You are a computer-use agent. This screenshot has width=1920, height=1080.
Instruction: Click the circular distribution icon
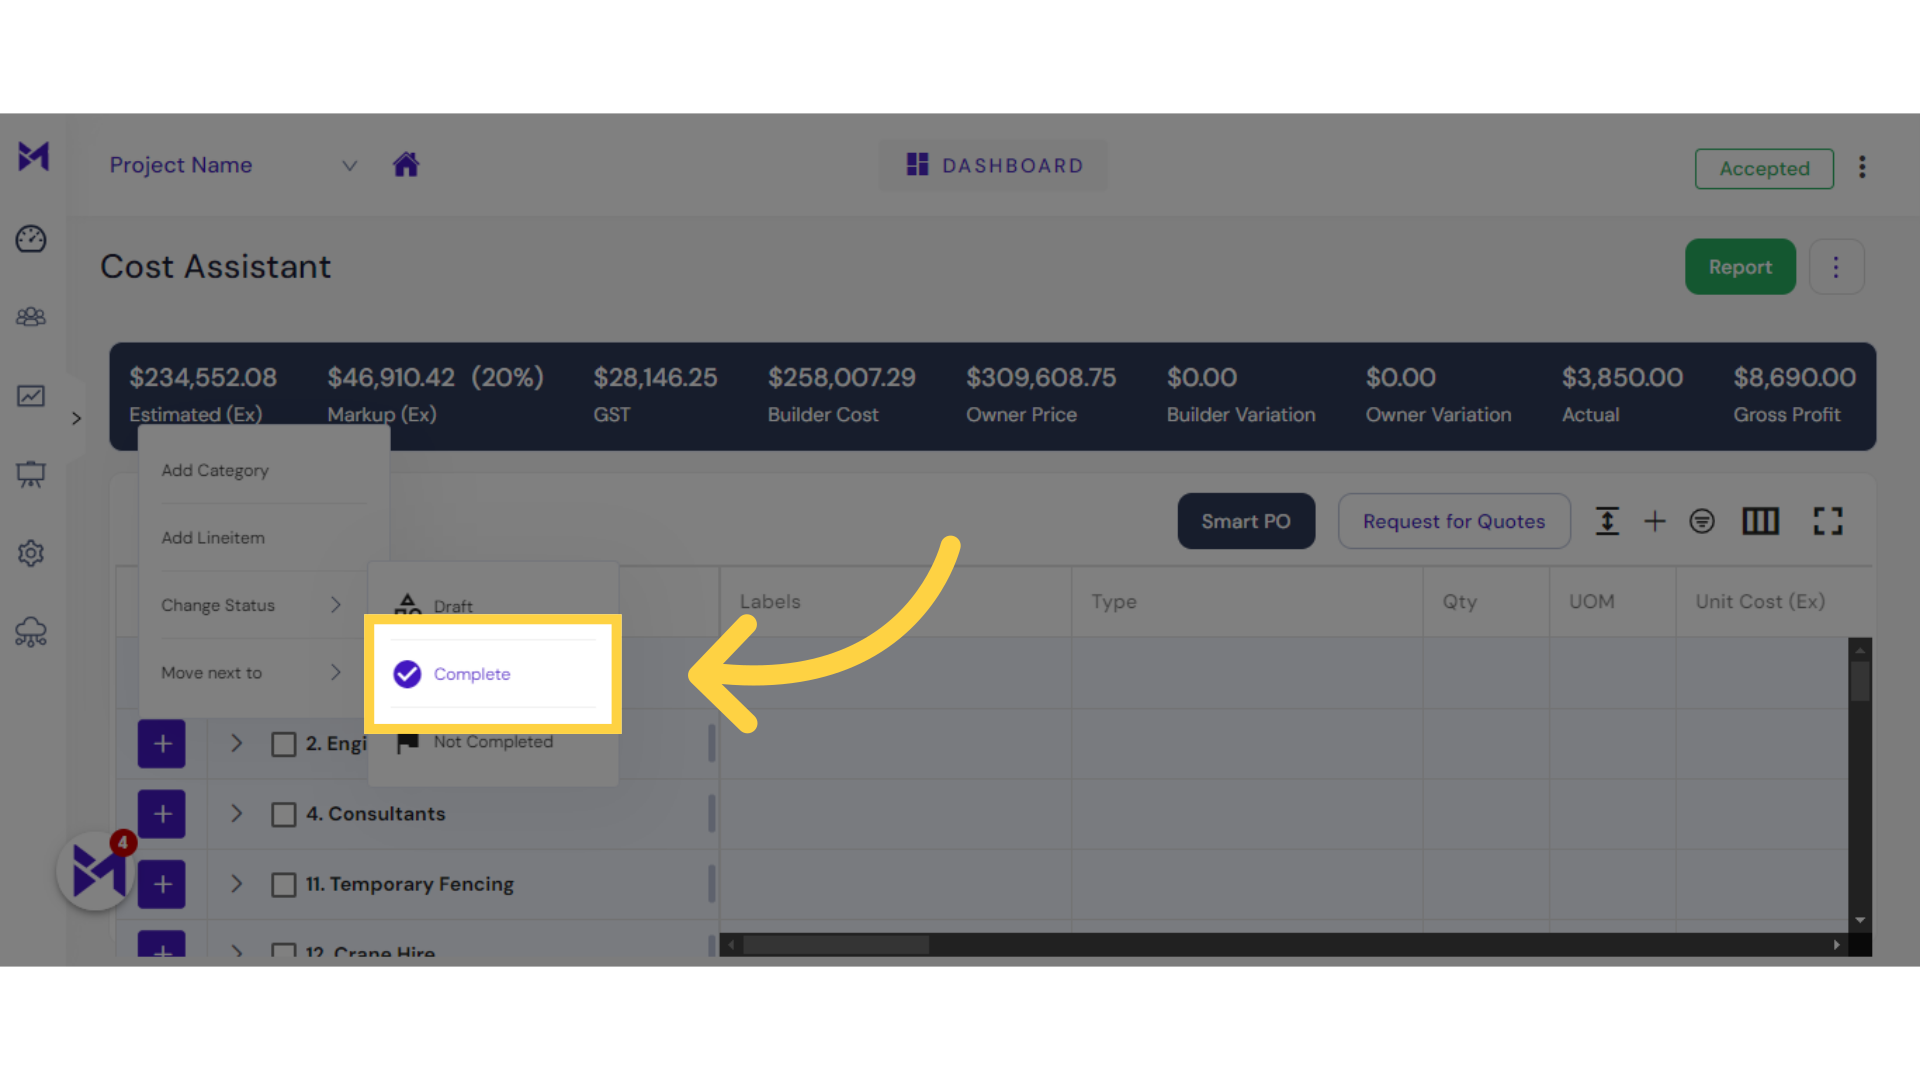(x=1701, y=521)
